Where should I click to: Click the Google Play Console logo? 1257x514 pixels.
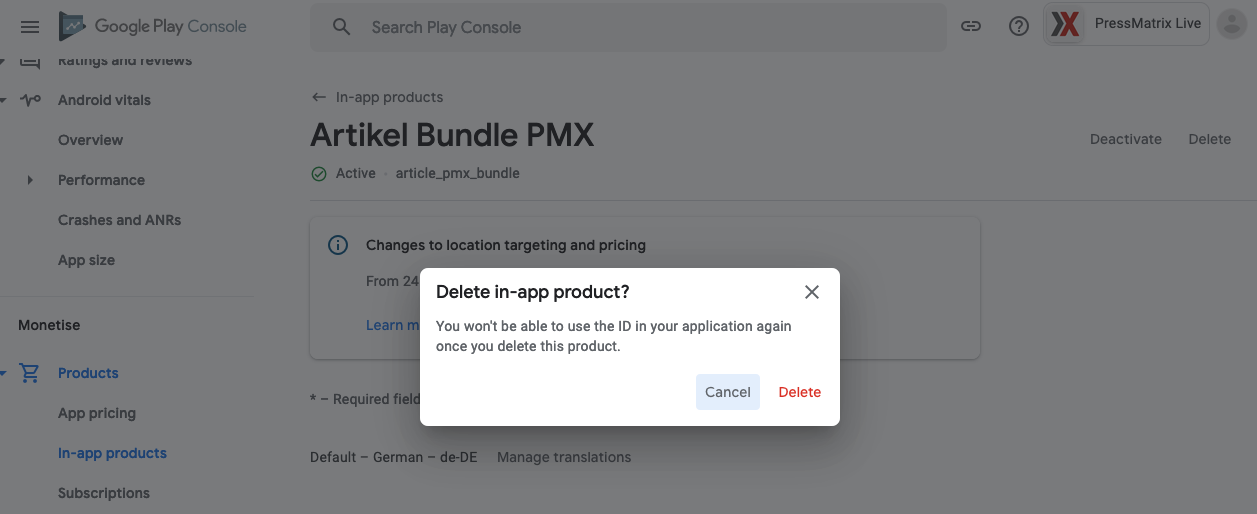coord(153,27)
